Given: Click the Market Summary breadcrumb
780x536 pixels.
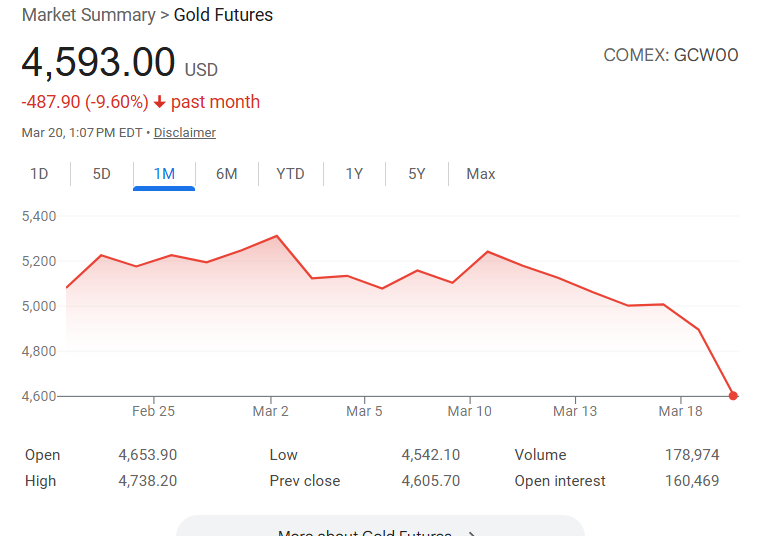Looking at the screenshot, I should pos(88,15).
